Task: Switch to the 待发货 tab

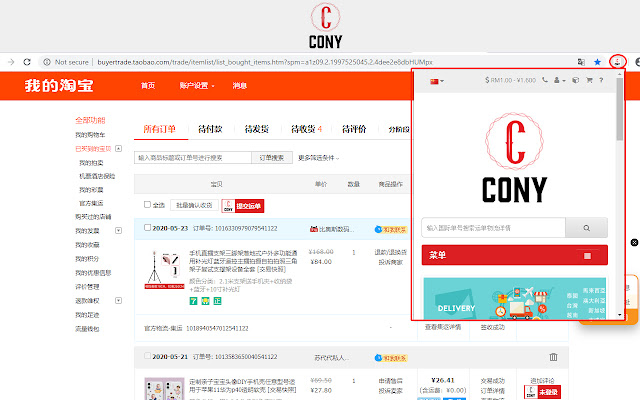Action: pos(257,129)
